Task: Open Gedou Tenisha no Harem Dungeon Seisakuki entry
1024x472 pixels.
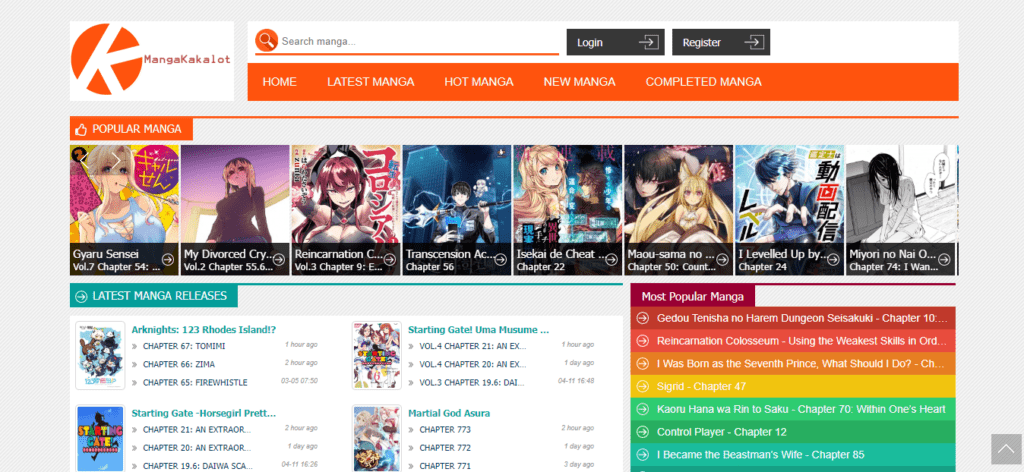Action: tap(802, 318)
